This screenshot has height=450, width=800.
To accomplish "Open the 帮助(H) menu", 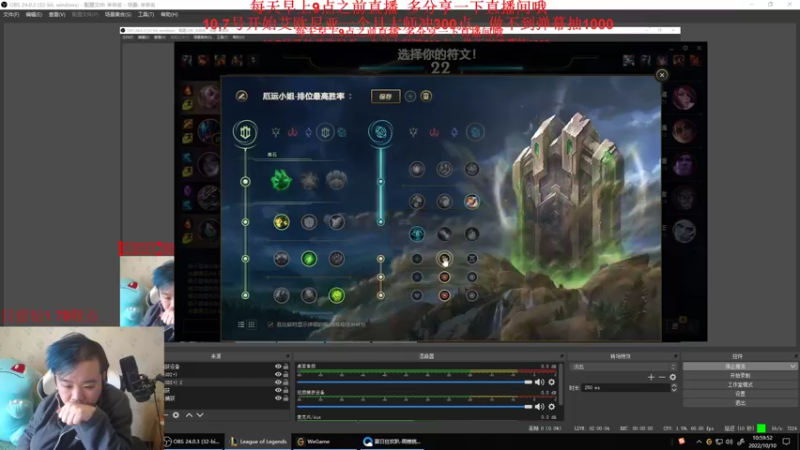I will [x=169, y=14].
